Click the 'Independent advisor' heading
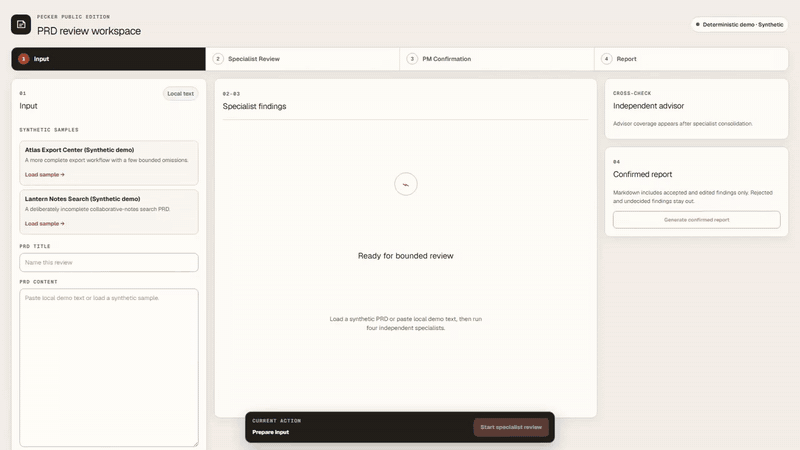Image resolution: width=800 pixels, height=450 pixels. click(x=648, y=106)
